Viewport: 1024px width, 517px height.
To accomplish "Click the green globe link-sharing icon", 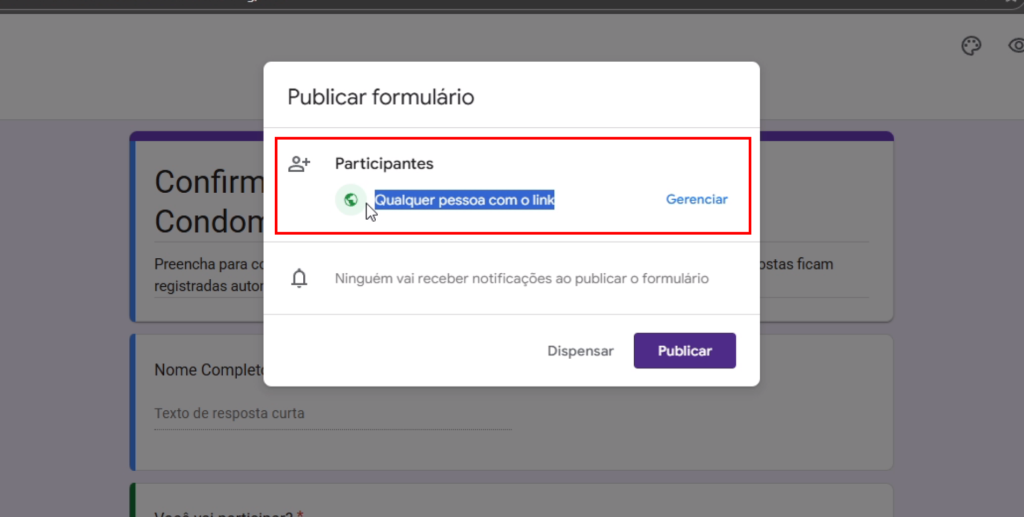I will click(350, 200).
